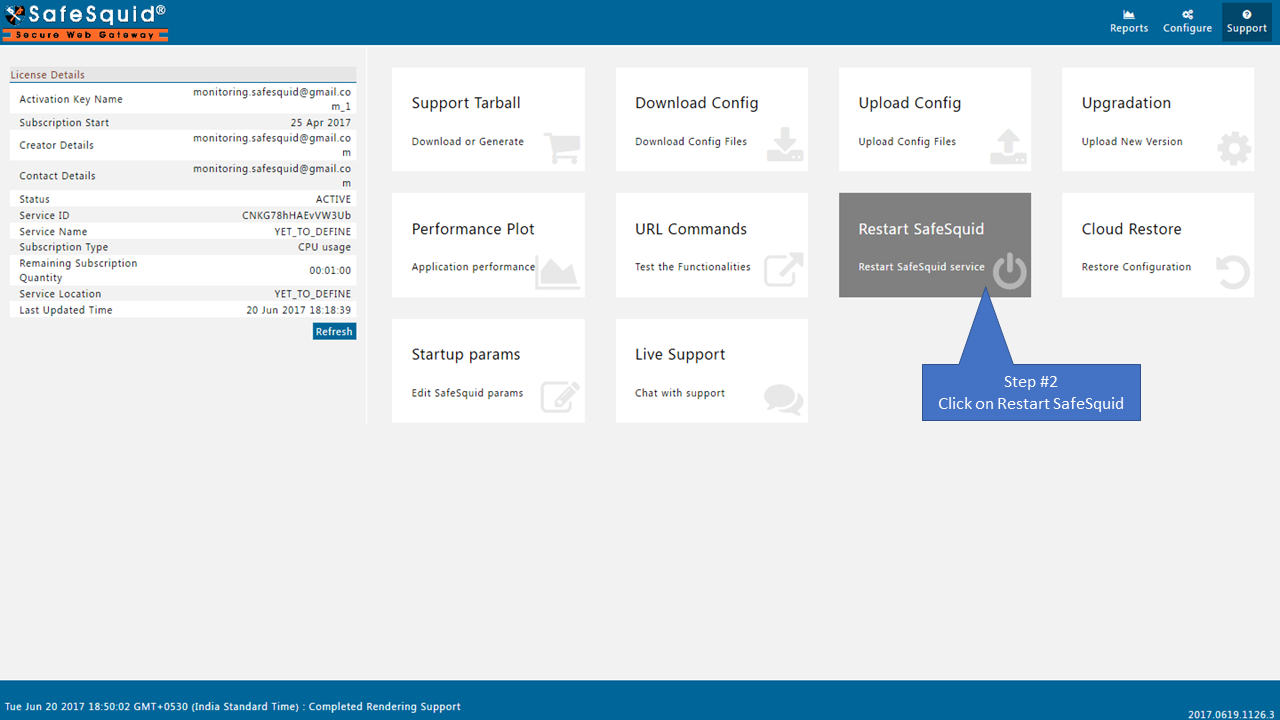This screenshot has height=720, width=1280.
Task: Click 'Test the Functionalities' text
Action: tap(693, 267)
